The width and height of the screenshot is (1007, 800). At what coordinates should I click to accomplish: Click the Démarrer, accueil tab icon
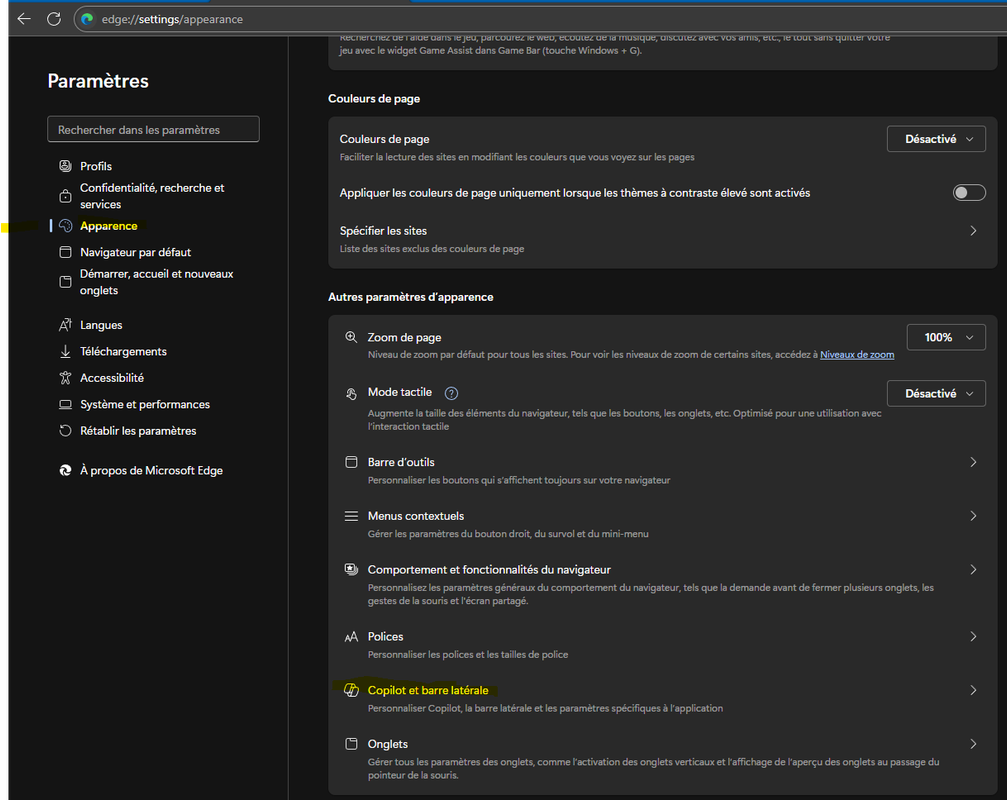click(65, 282)
